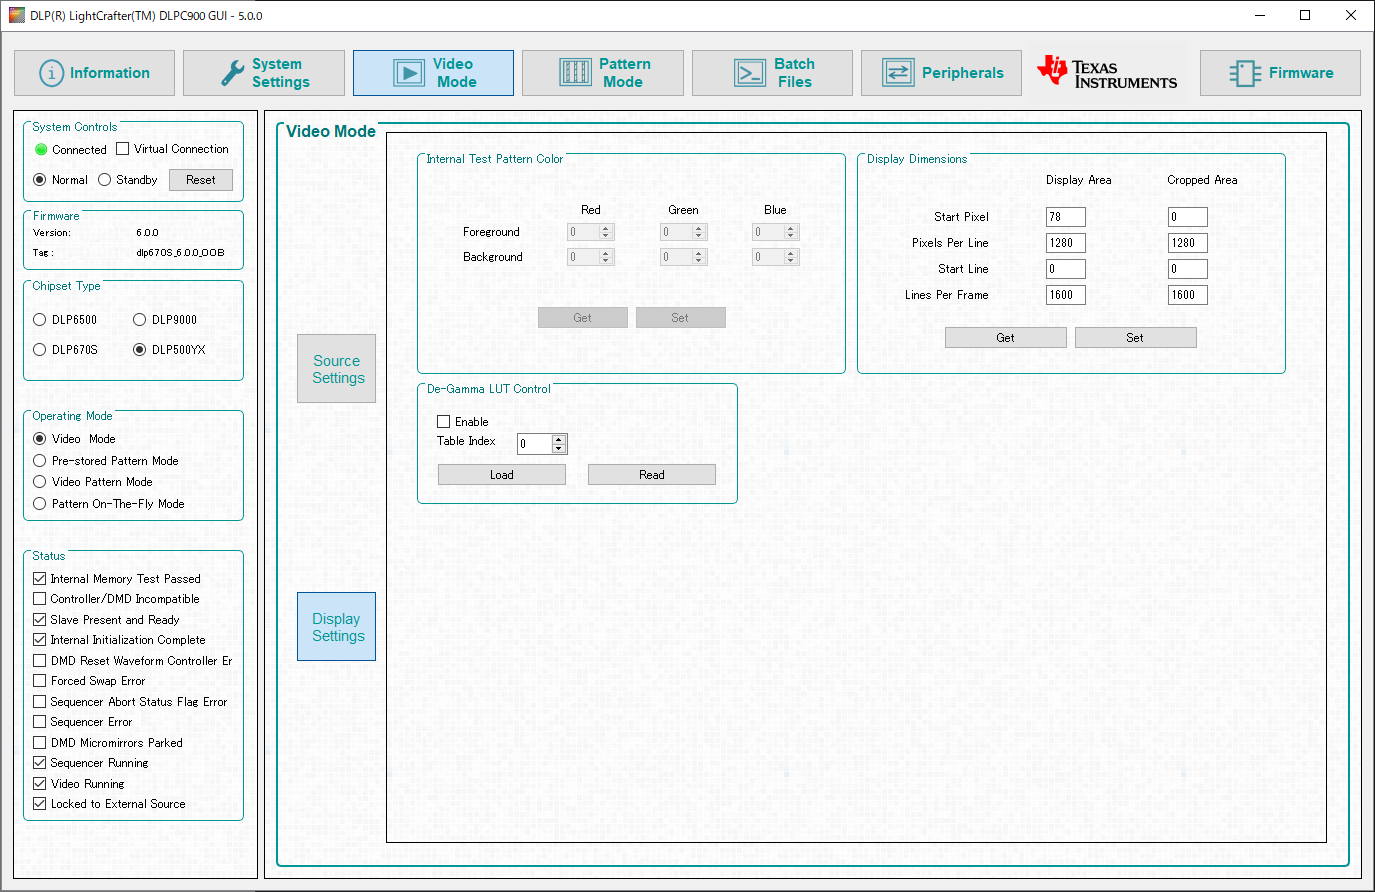Toggle DMD Micromirrors Parked checkbox
The height and width of the screenshot is (892, 1375).
tap(40, 743)
